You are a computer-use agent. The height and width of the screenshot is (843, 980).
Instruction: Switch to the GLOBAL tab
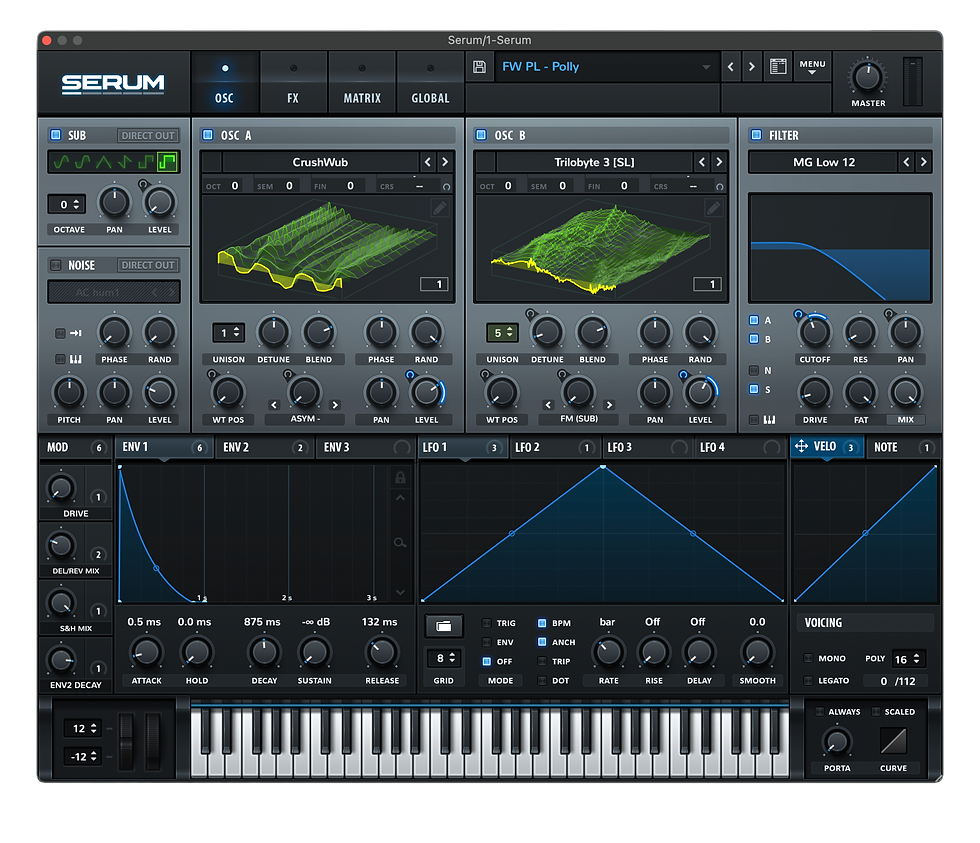[x=430, y=82]
